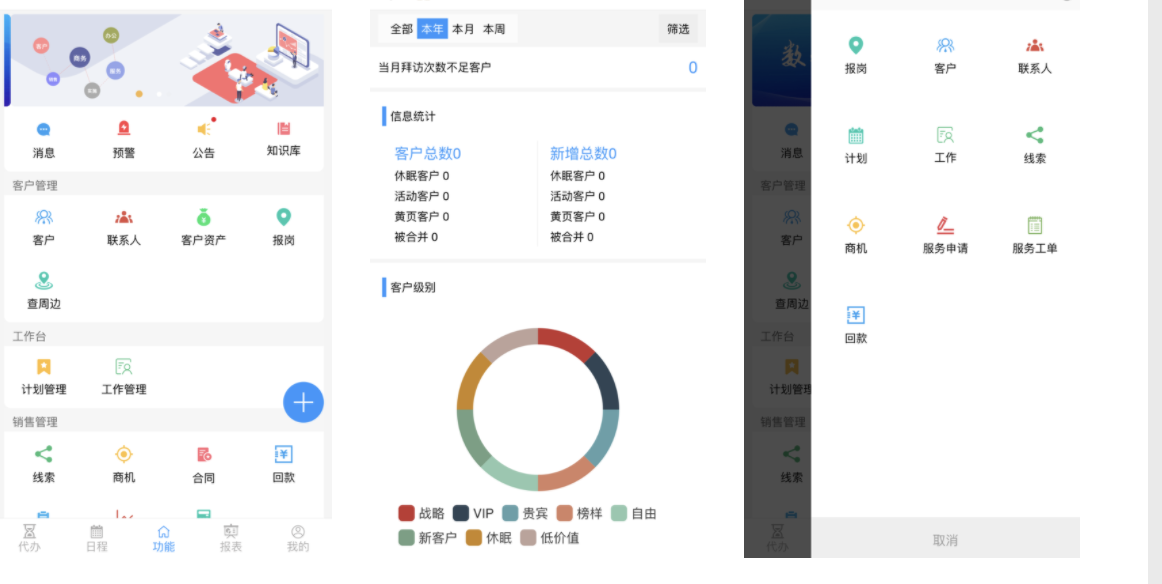Tap 服务申请 icon in popup menu
1162x584 pixels.
point(945,226)
